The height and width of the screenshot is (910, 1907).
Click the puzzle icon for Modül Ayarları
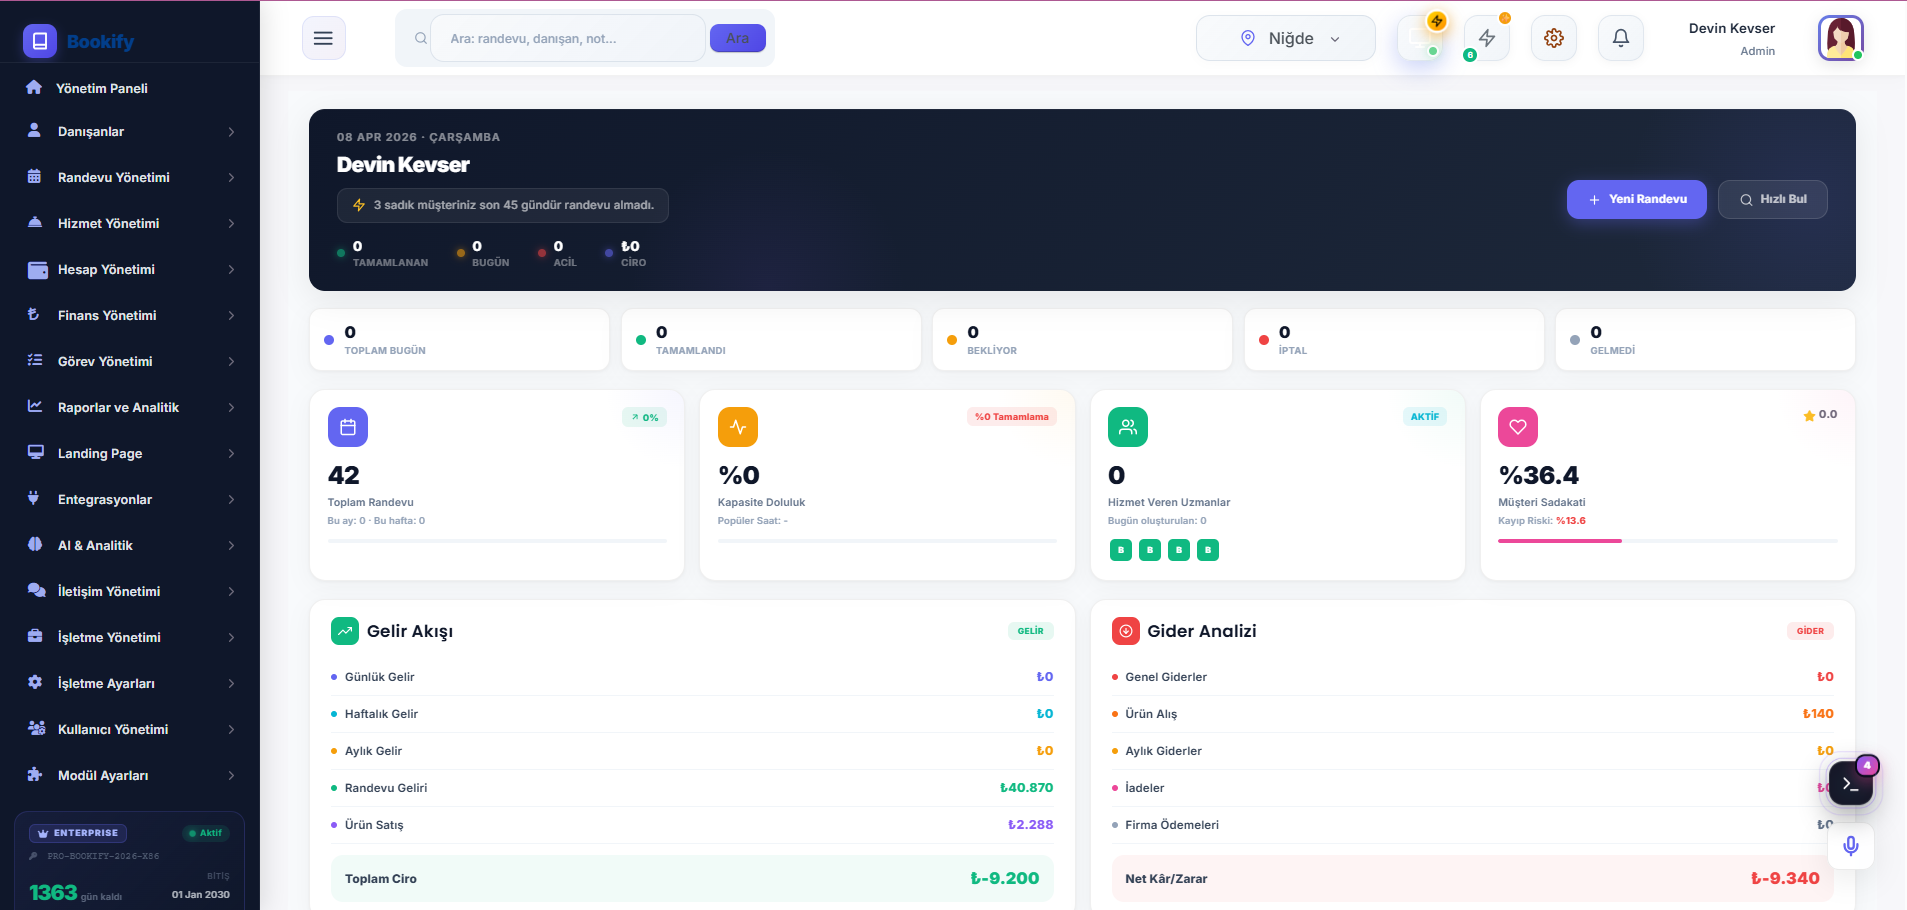click(35, 774)
